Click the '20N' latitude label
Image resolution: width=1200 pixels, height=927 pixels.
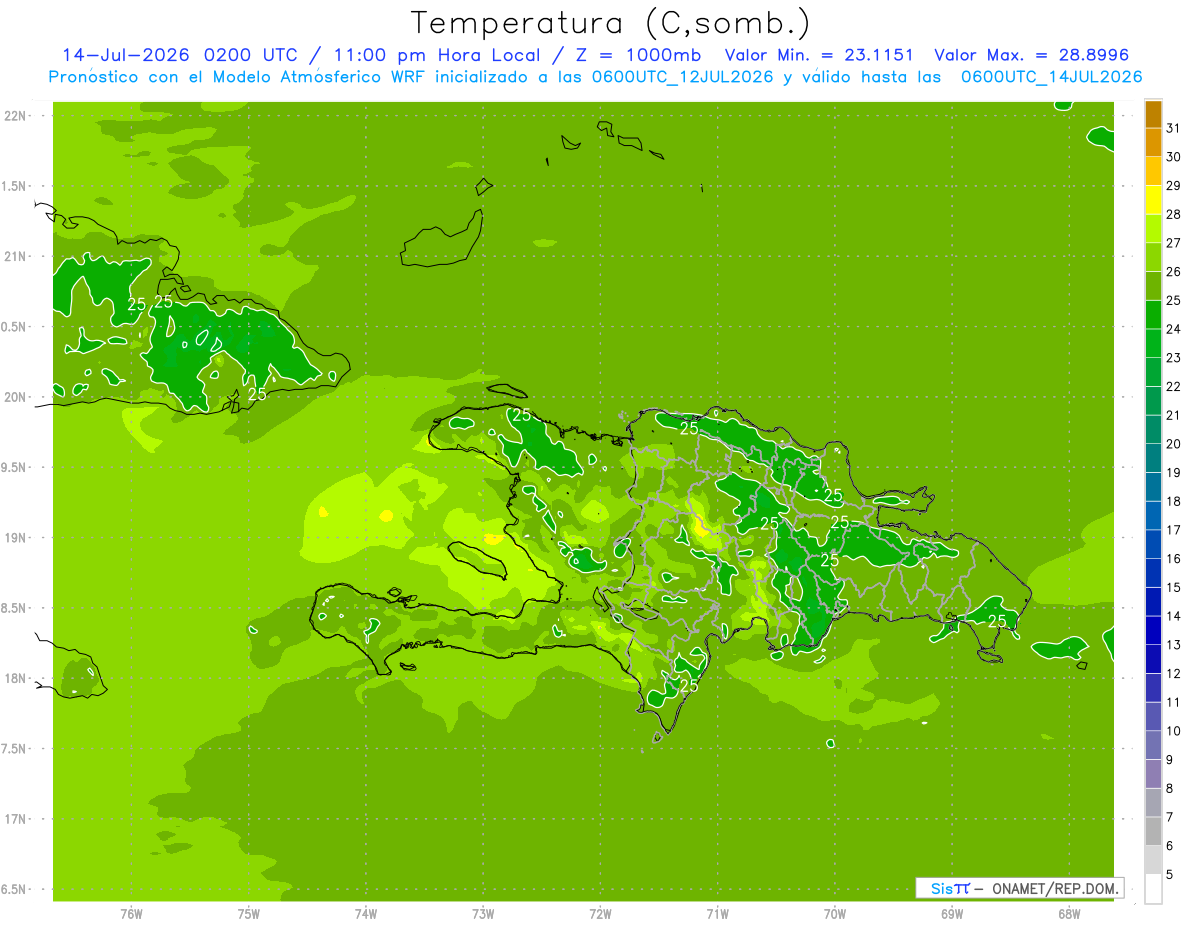[16, 397]
